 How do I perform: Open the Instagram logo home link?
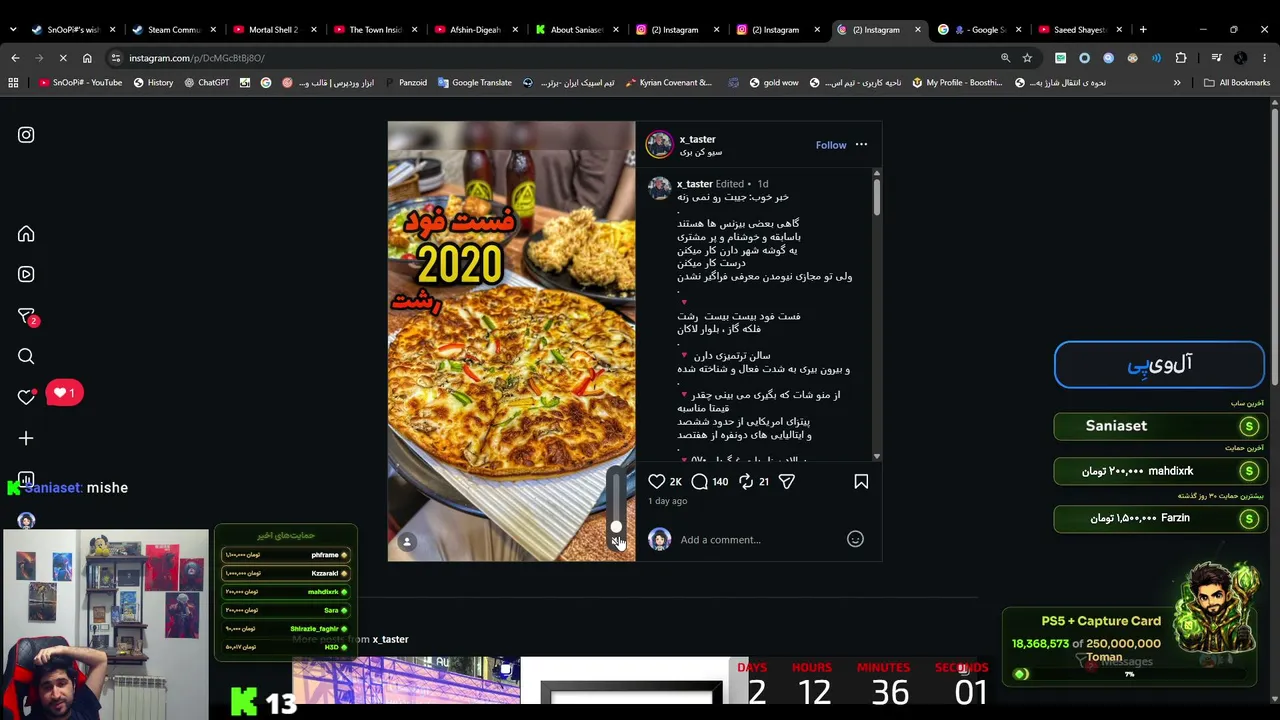[26, 135]
